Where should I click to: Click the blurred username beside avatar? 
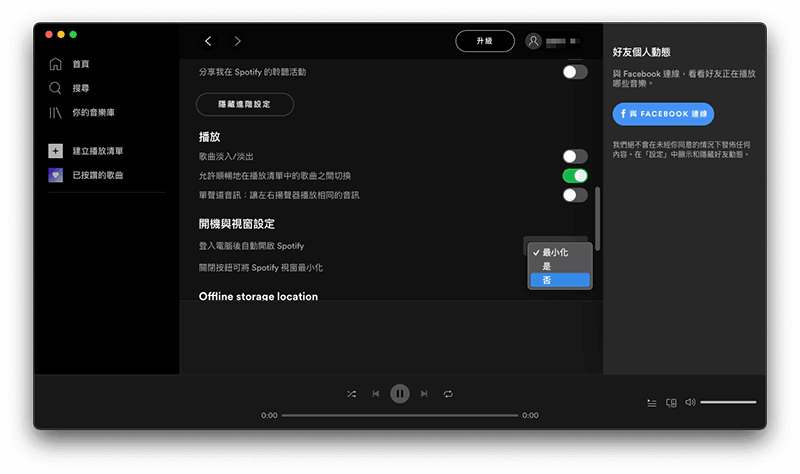point(563,41)
